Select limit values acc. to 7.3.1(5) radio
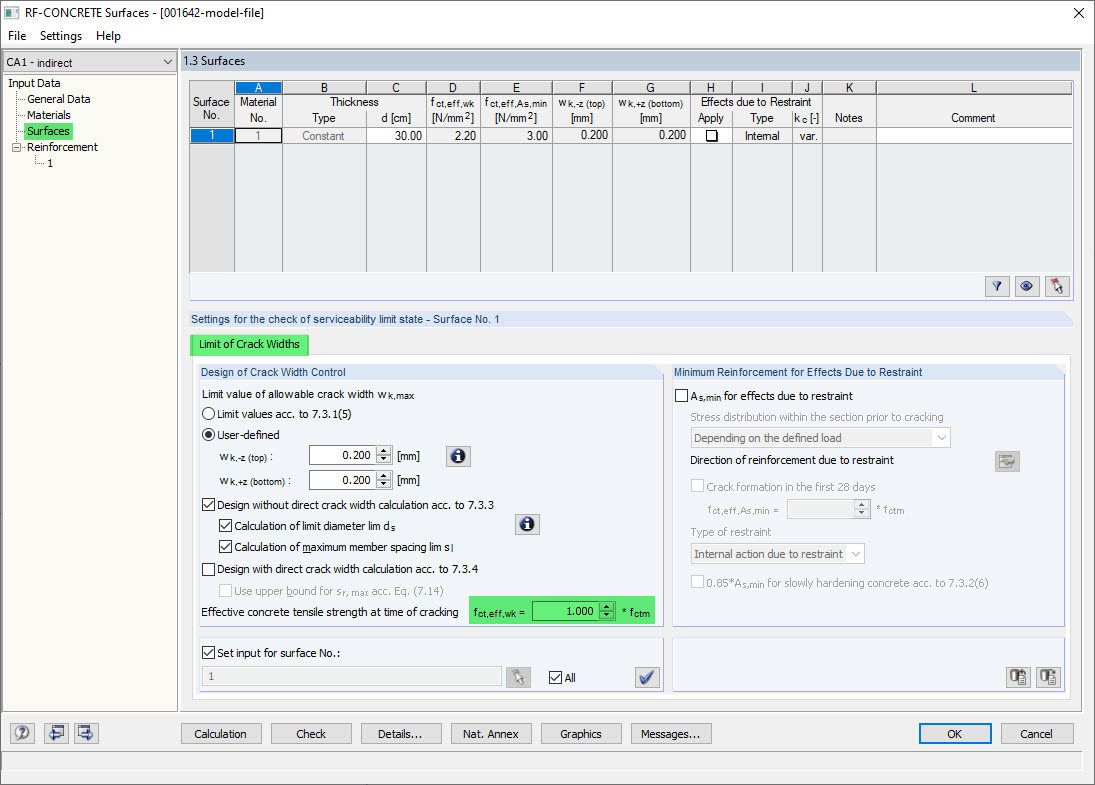 [208, 414]
